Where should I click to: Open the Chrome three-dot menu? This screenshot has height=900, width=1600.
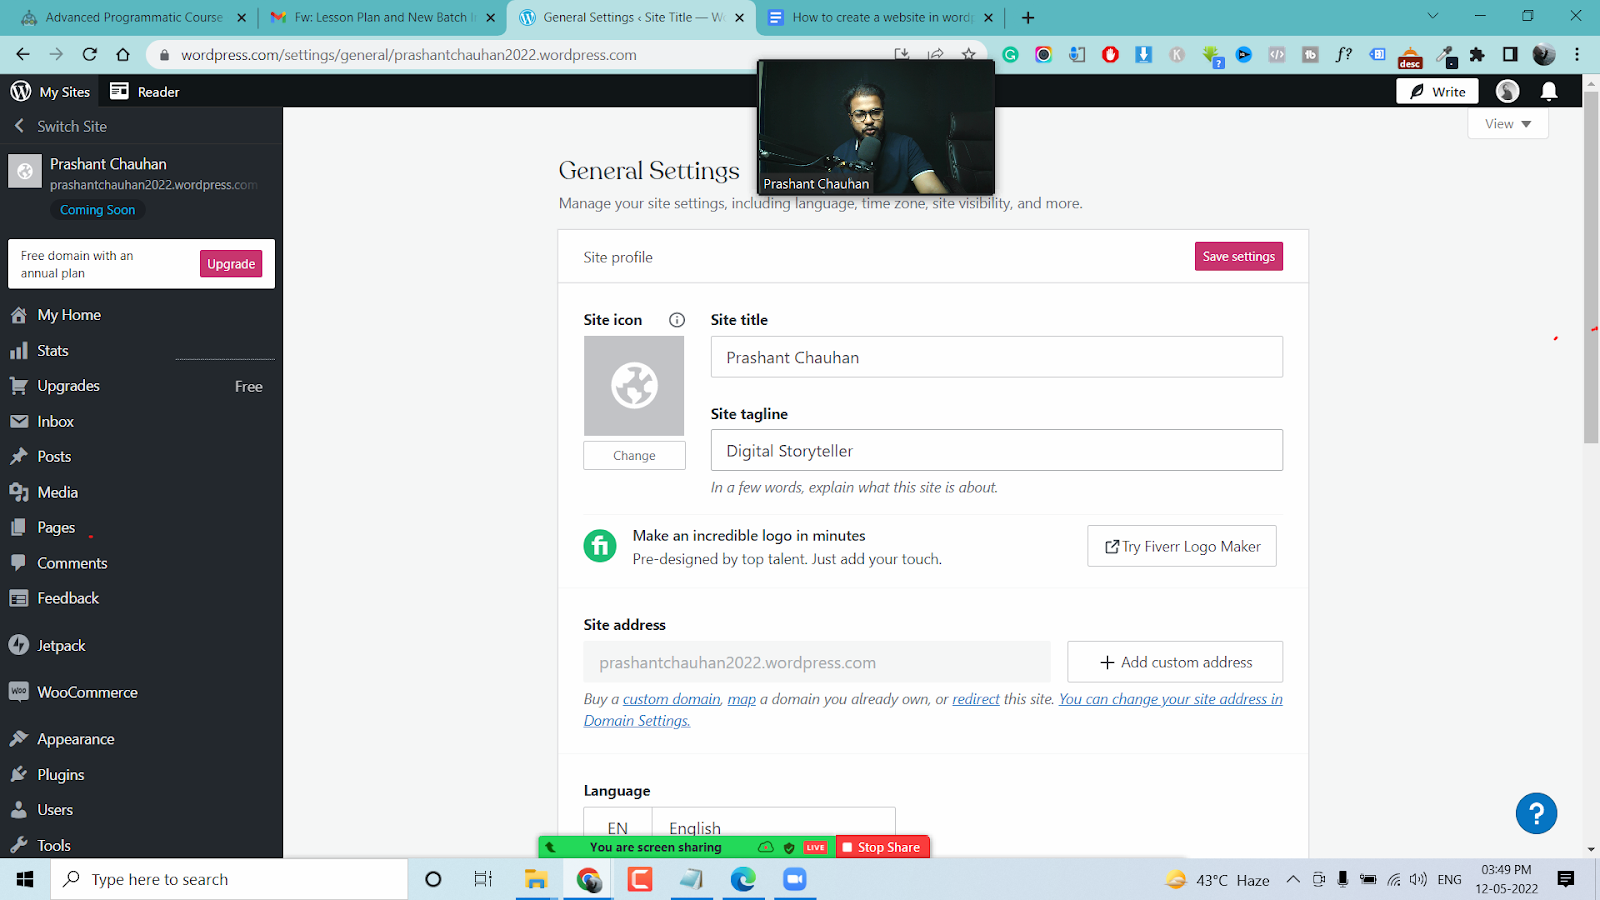(1577, 55)
